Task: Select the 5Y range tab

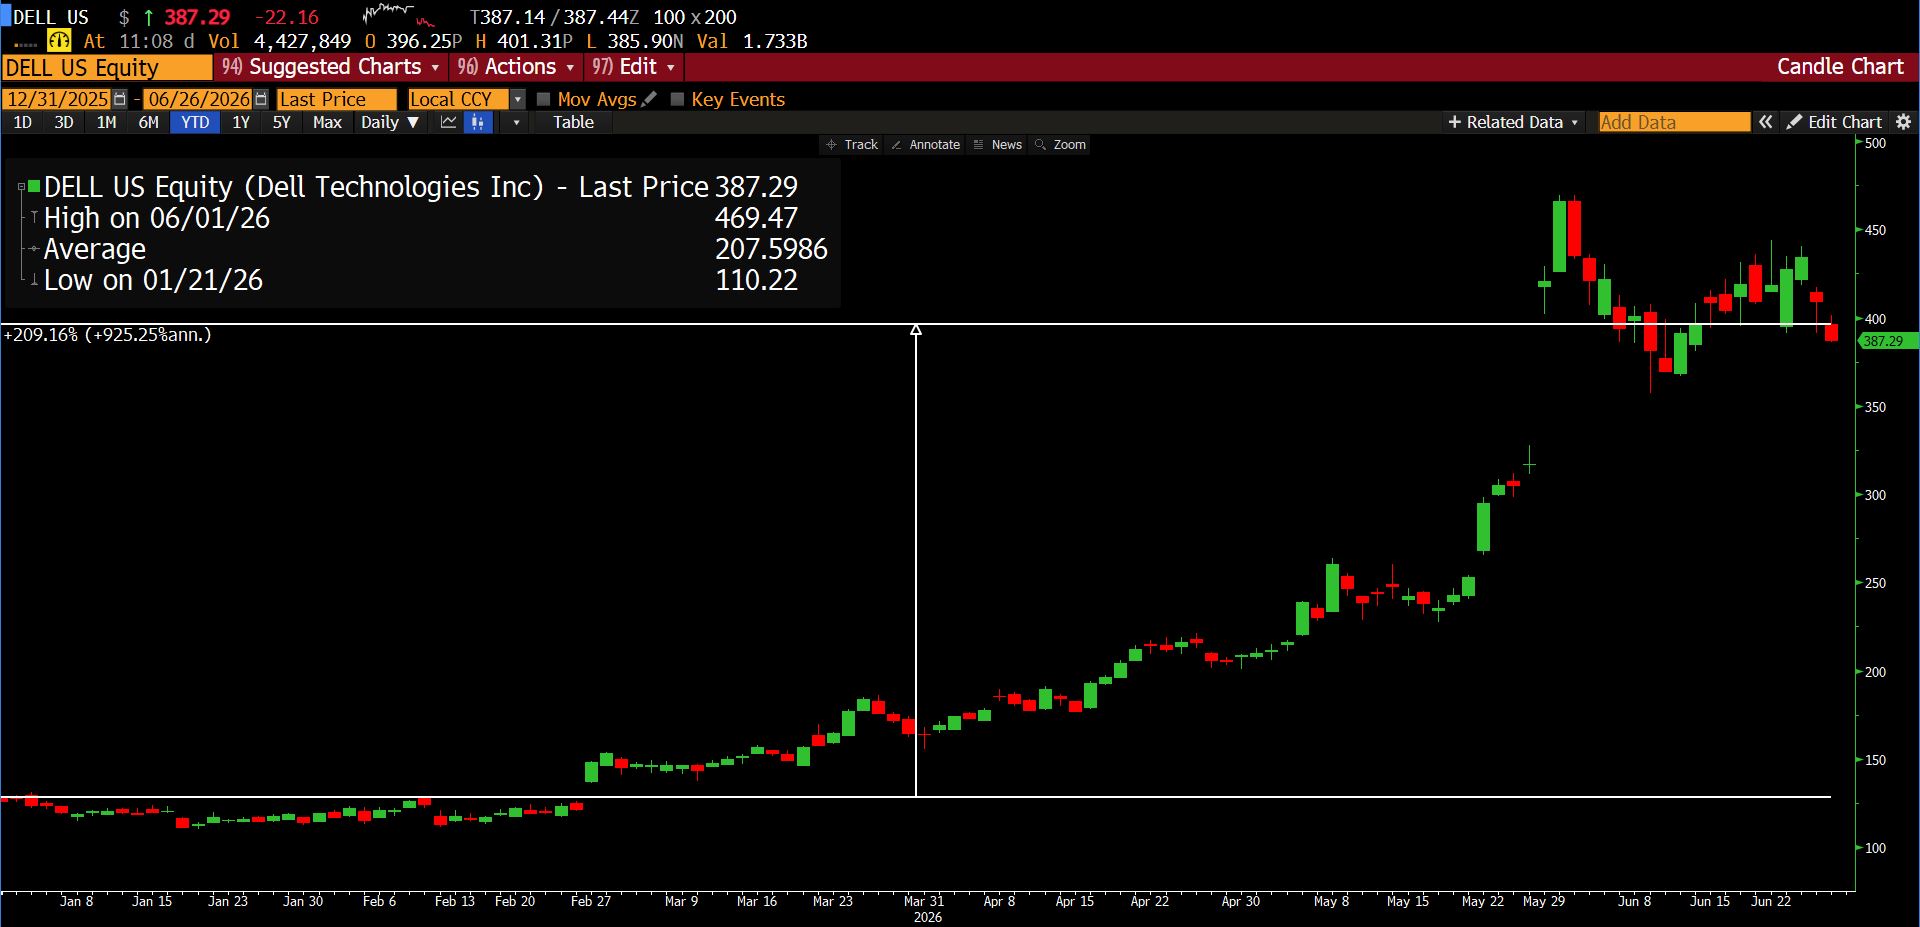Action: (282, 122)
